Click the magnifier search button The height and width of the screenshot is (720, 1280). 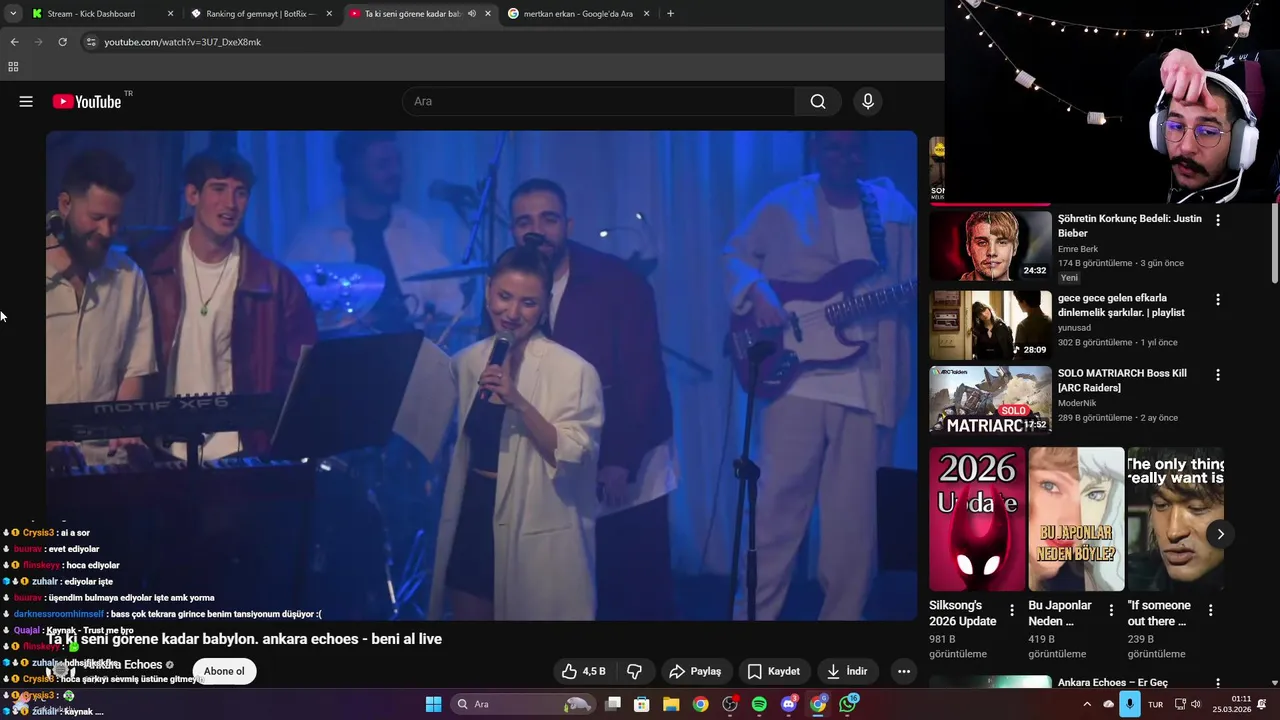pos(818,101)
